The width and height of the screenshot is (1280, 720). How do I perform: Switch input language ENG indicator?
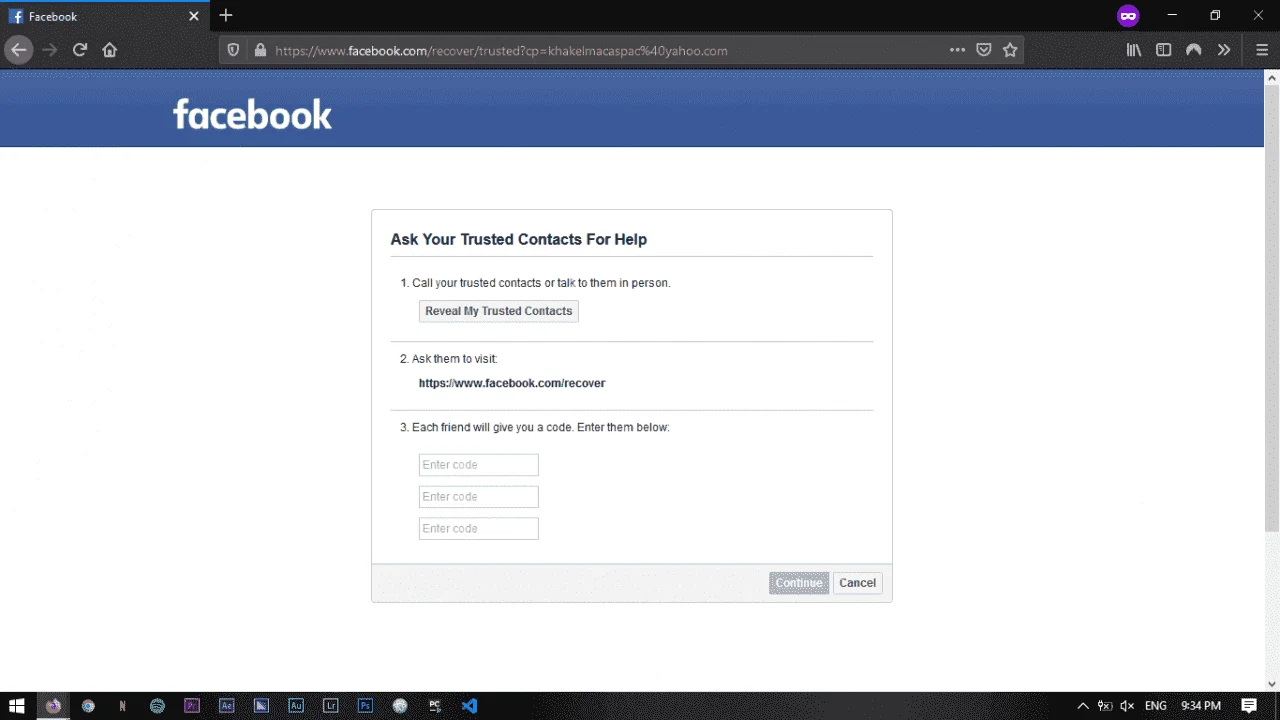pos(1156,706)
